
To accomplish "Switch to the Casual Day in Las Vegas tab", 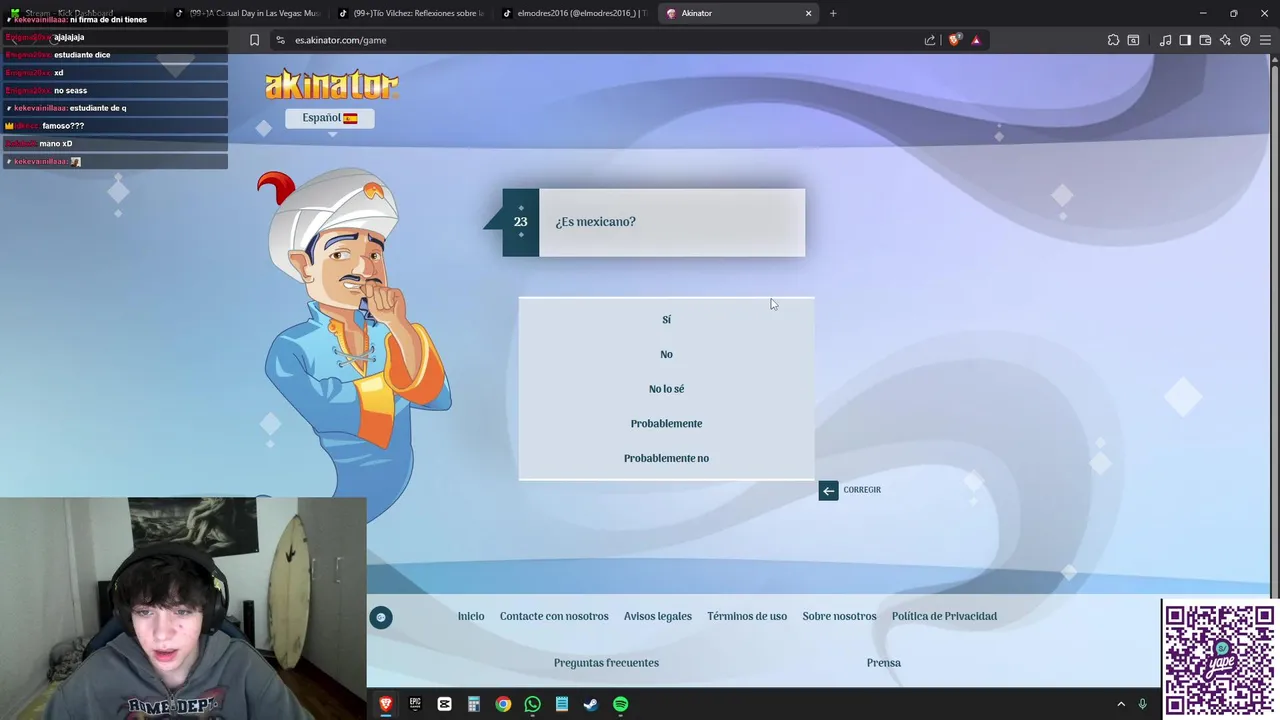I will [247, 13].
